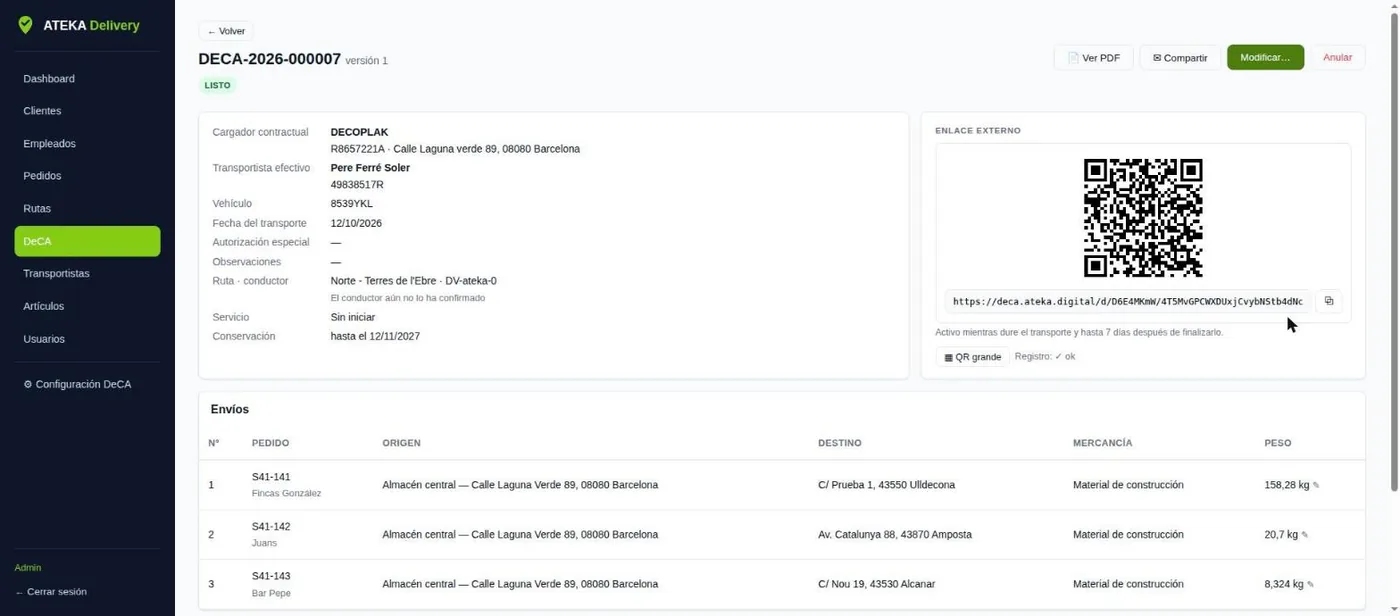
Task: Click the ATEKA Delivery shield logo
Action: click(x=26, y=25)
